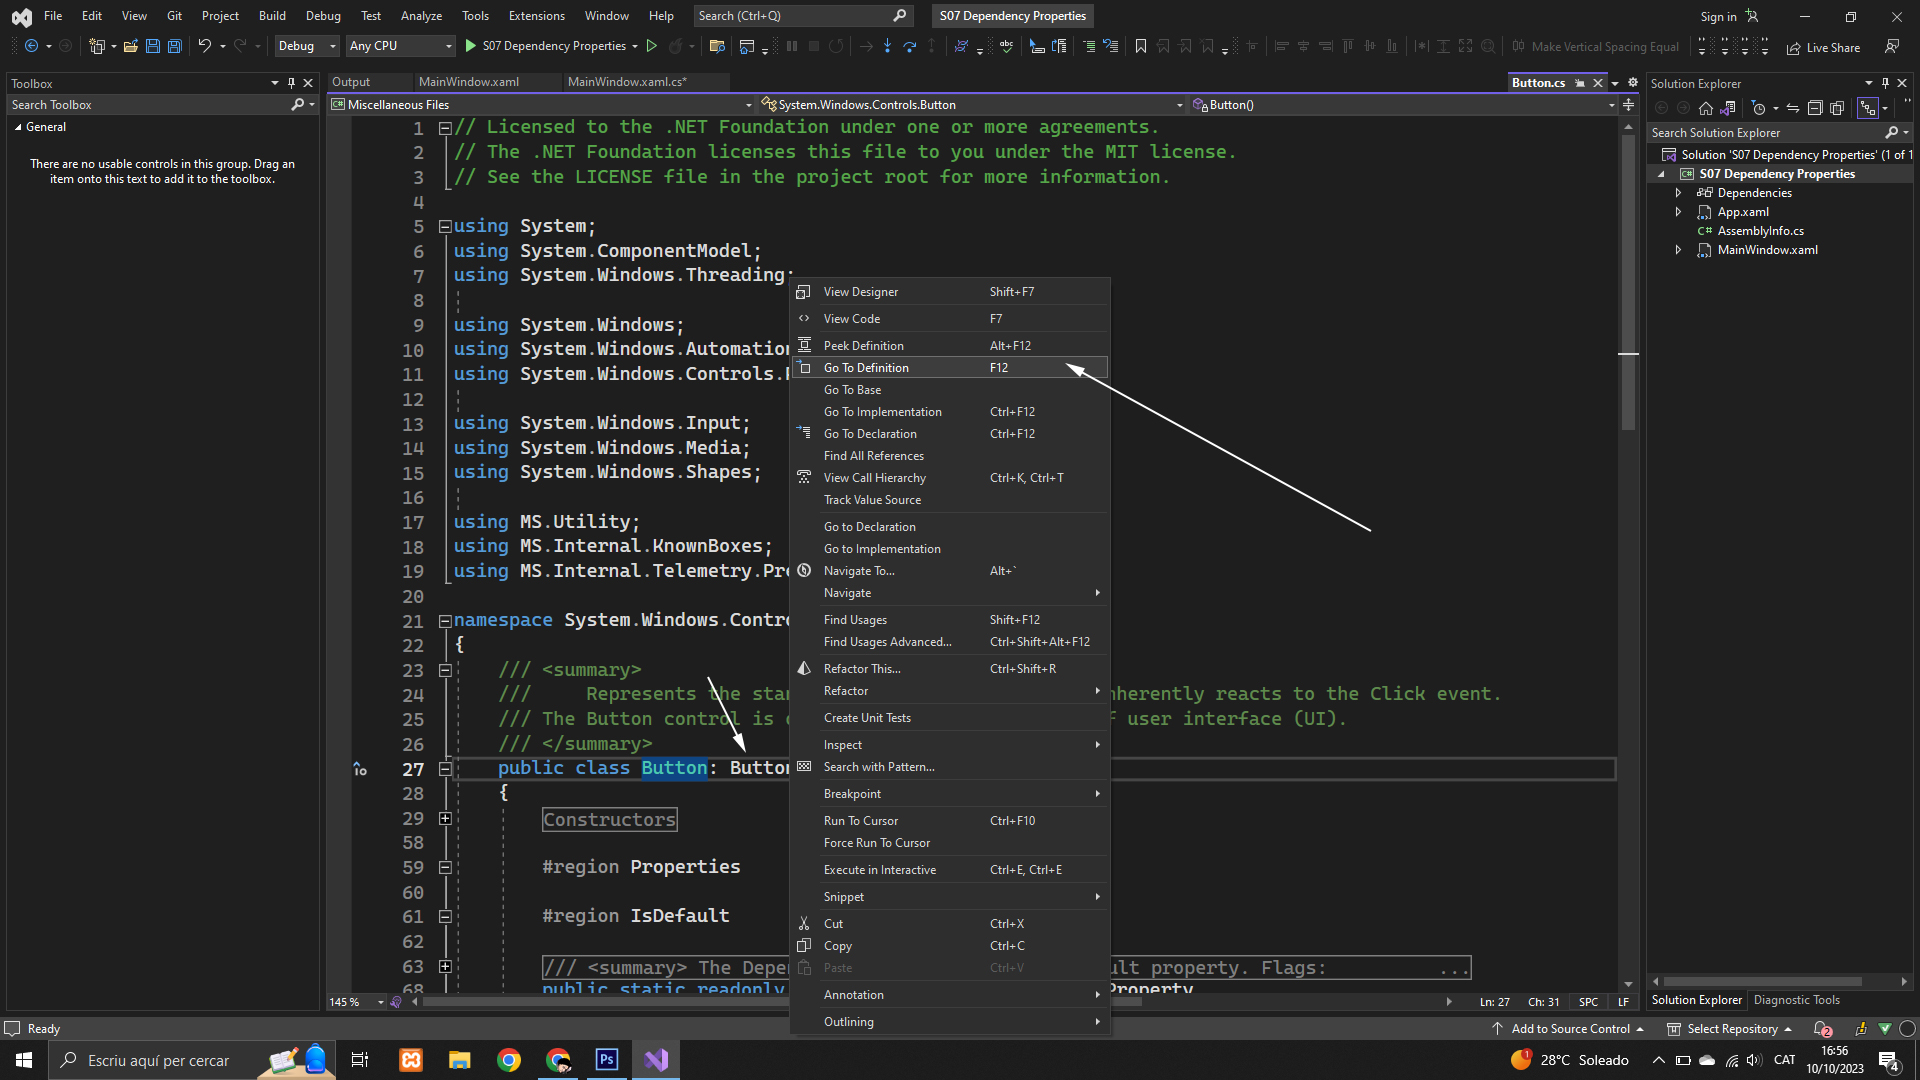Toggle Show All Files in Solution Explorer
This screenshot has width=1920, height=1080.
pos(1837,108)
